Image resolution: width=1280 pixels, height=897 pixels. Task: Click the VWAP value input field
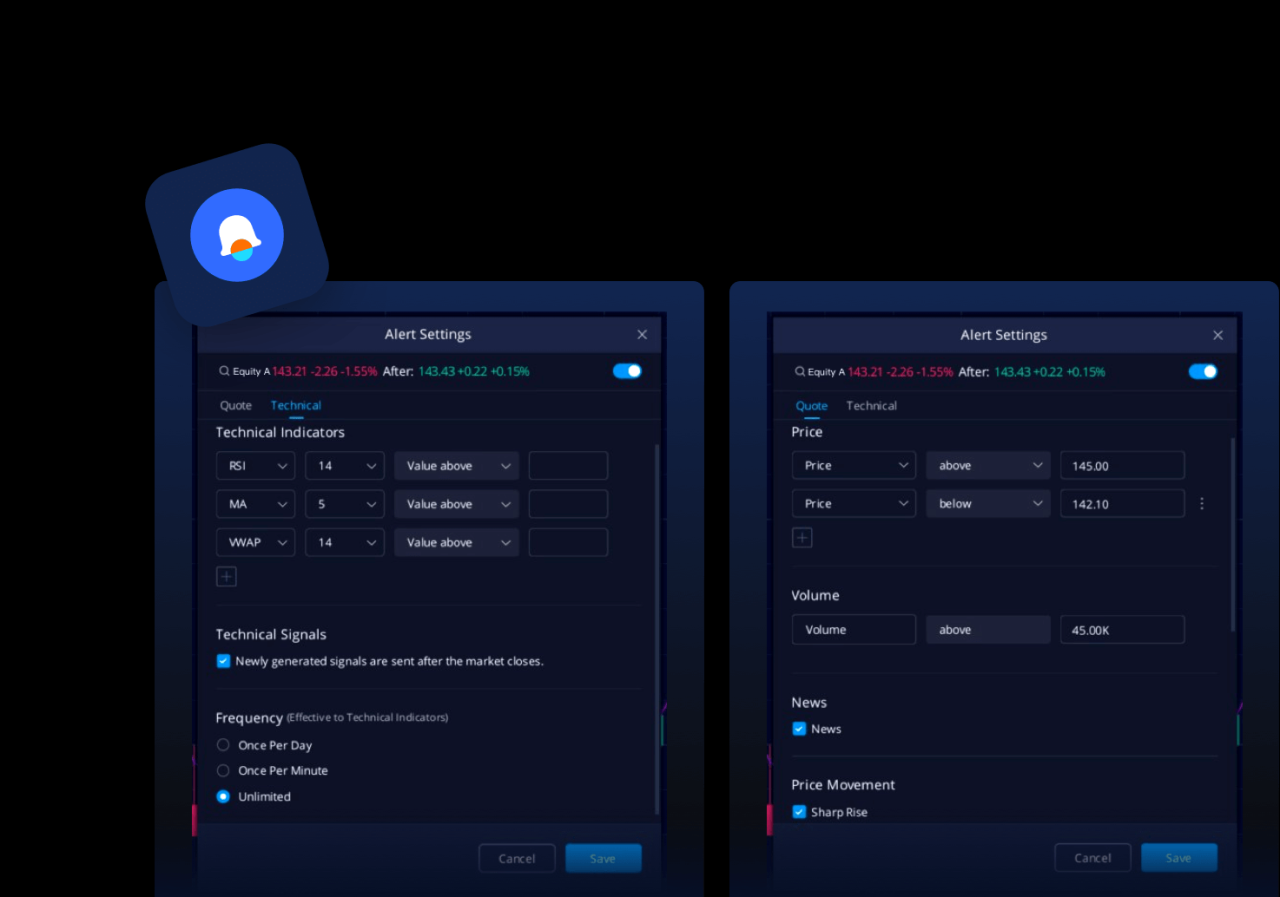(x=568, y=542)
